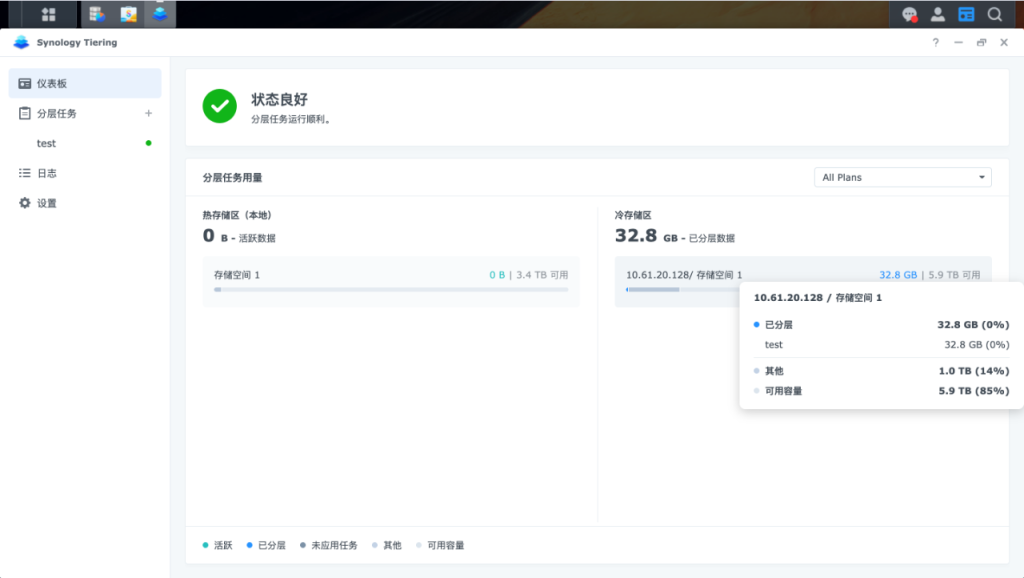Open the notifications chat bubble icon

[x=910, y=15]
